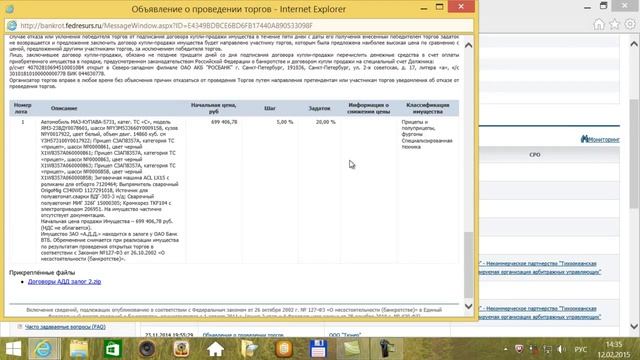Open Tools gear in background browser window
This screenshot has width=640, height=360.
(x=630, y=24)
